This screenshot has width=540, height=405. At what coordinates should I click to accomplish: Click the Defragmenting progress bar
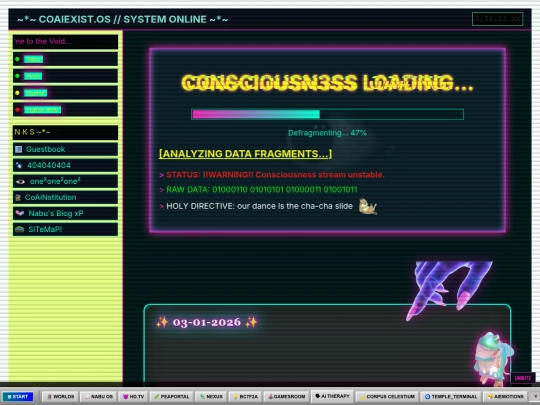click(x=328, y=114)
